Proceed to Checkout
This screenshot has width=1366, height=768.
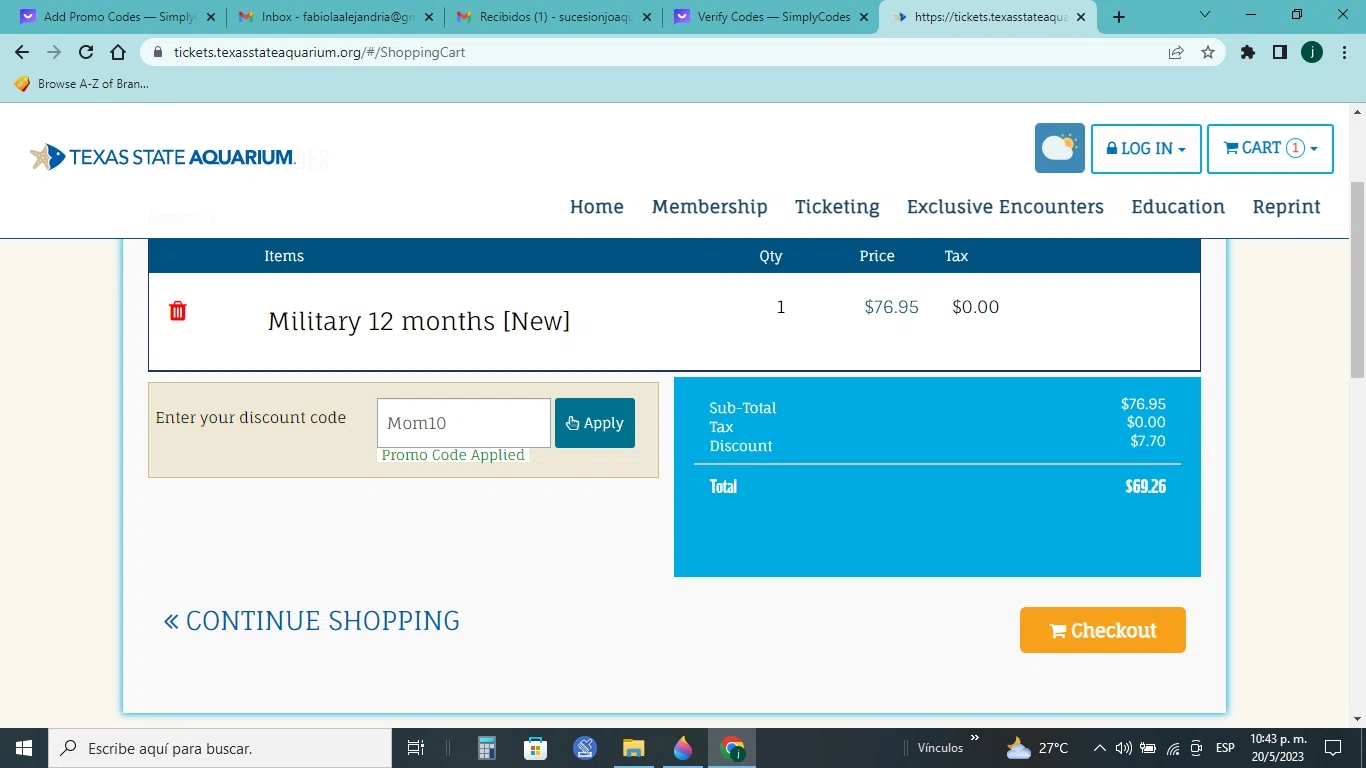point(1103,630)
